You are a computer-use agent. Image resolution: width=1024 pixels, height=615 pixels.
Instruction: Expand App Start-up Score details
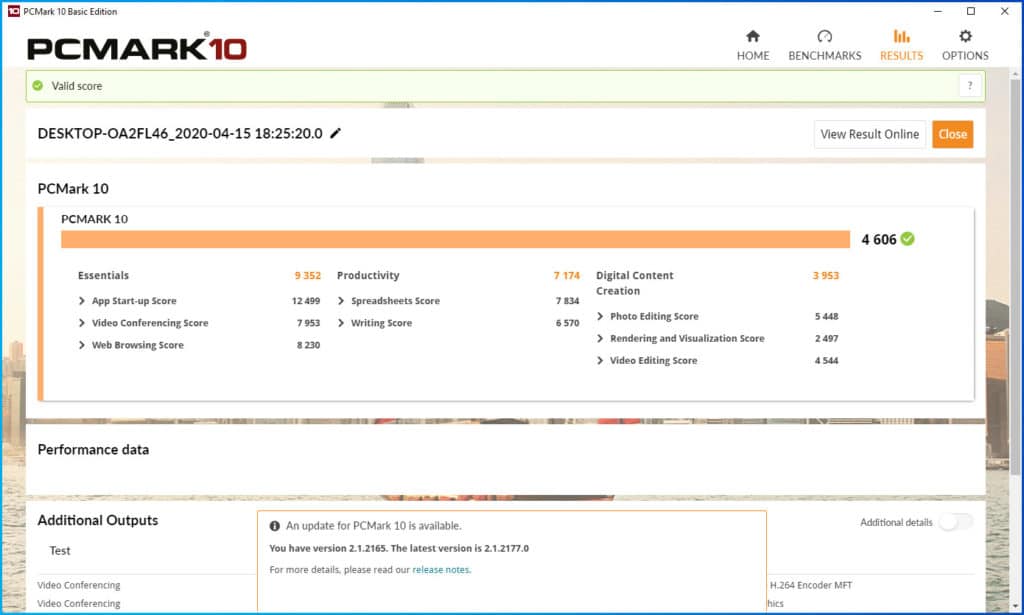(x=82, y=300)
